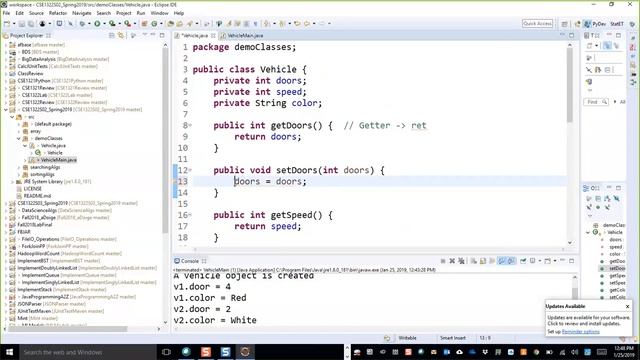Viewport: 640px width, 360px height.
Task: Open the dropdown next to New icon
Action: [x=14, y=24]
